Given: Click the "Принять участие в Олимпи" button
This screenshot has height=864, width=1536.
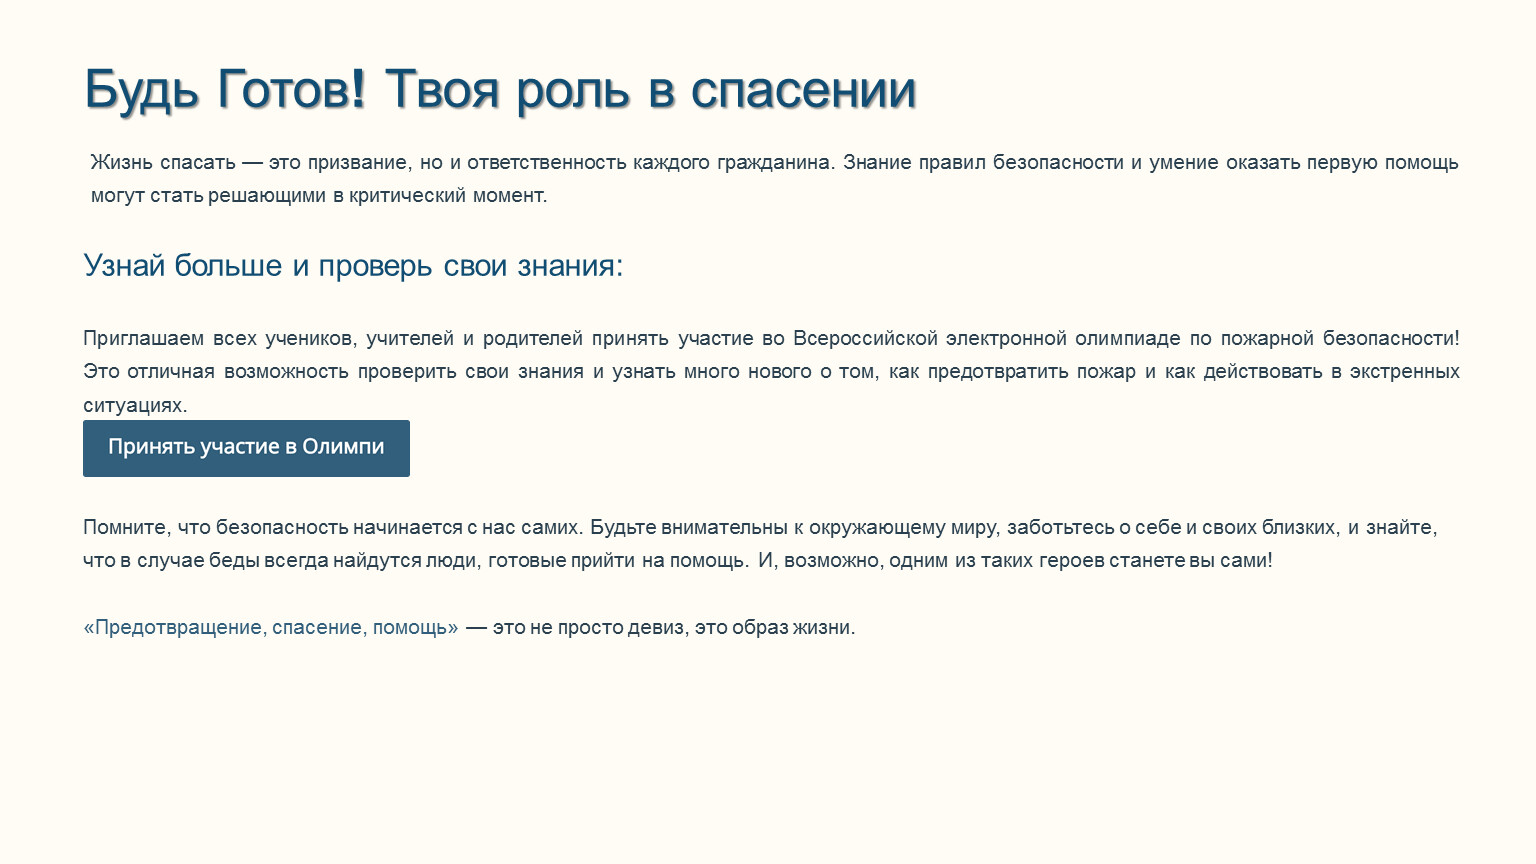Looking at the screenshot, I should [x=246, y=448].
